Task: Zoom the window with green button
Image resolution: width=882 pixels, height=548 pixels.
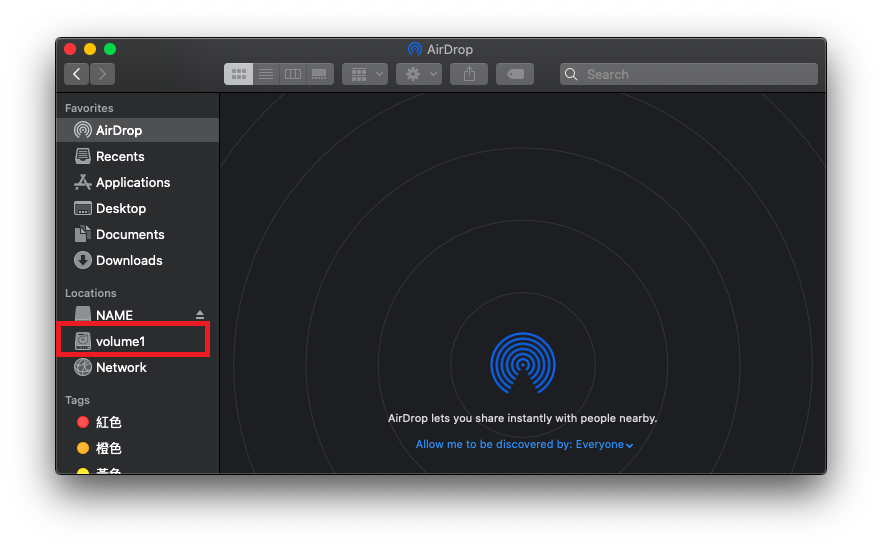Action: point(110,49)
